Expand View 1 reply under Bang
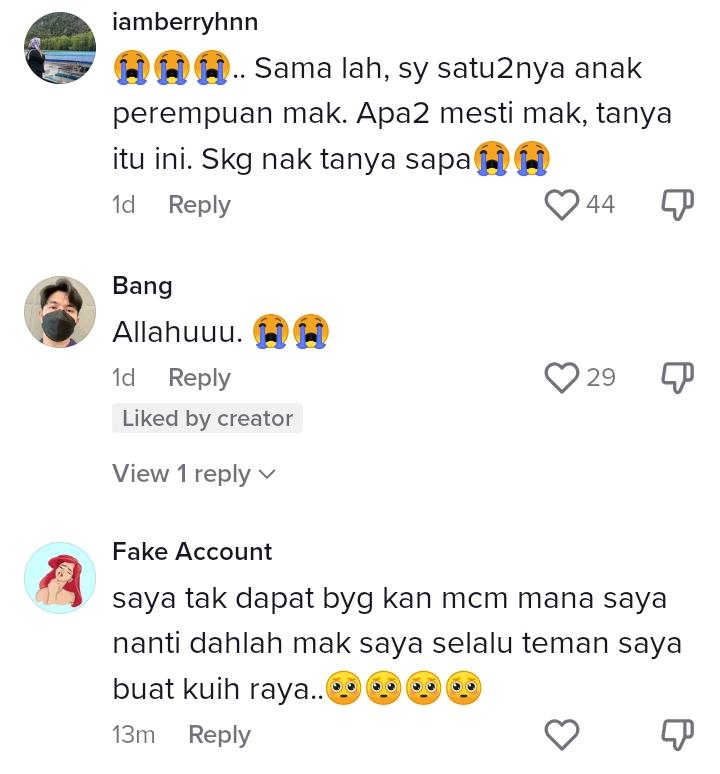Screen dimensions: 720x774 [182, 473]
